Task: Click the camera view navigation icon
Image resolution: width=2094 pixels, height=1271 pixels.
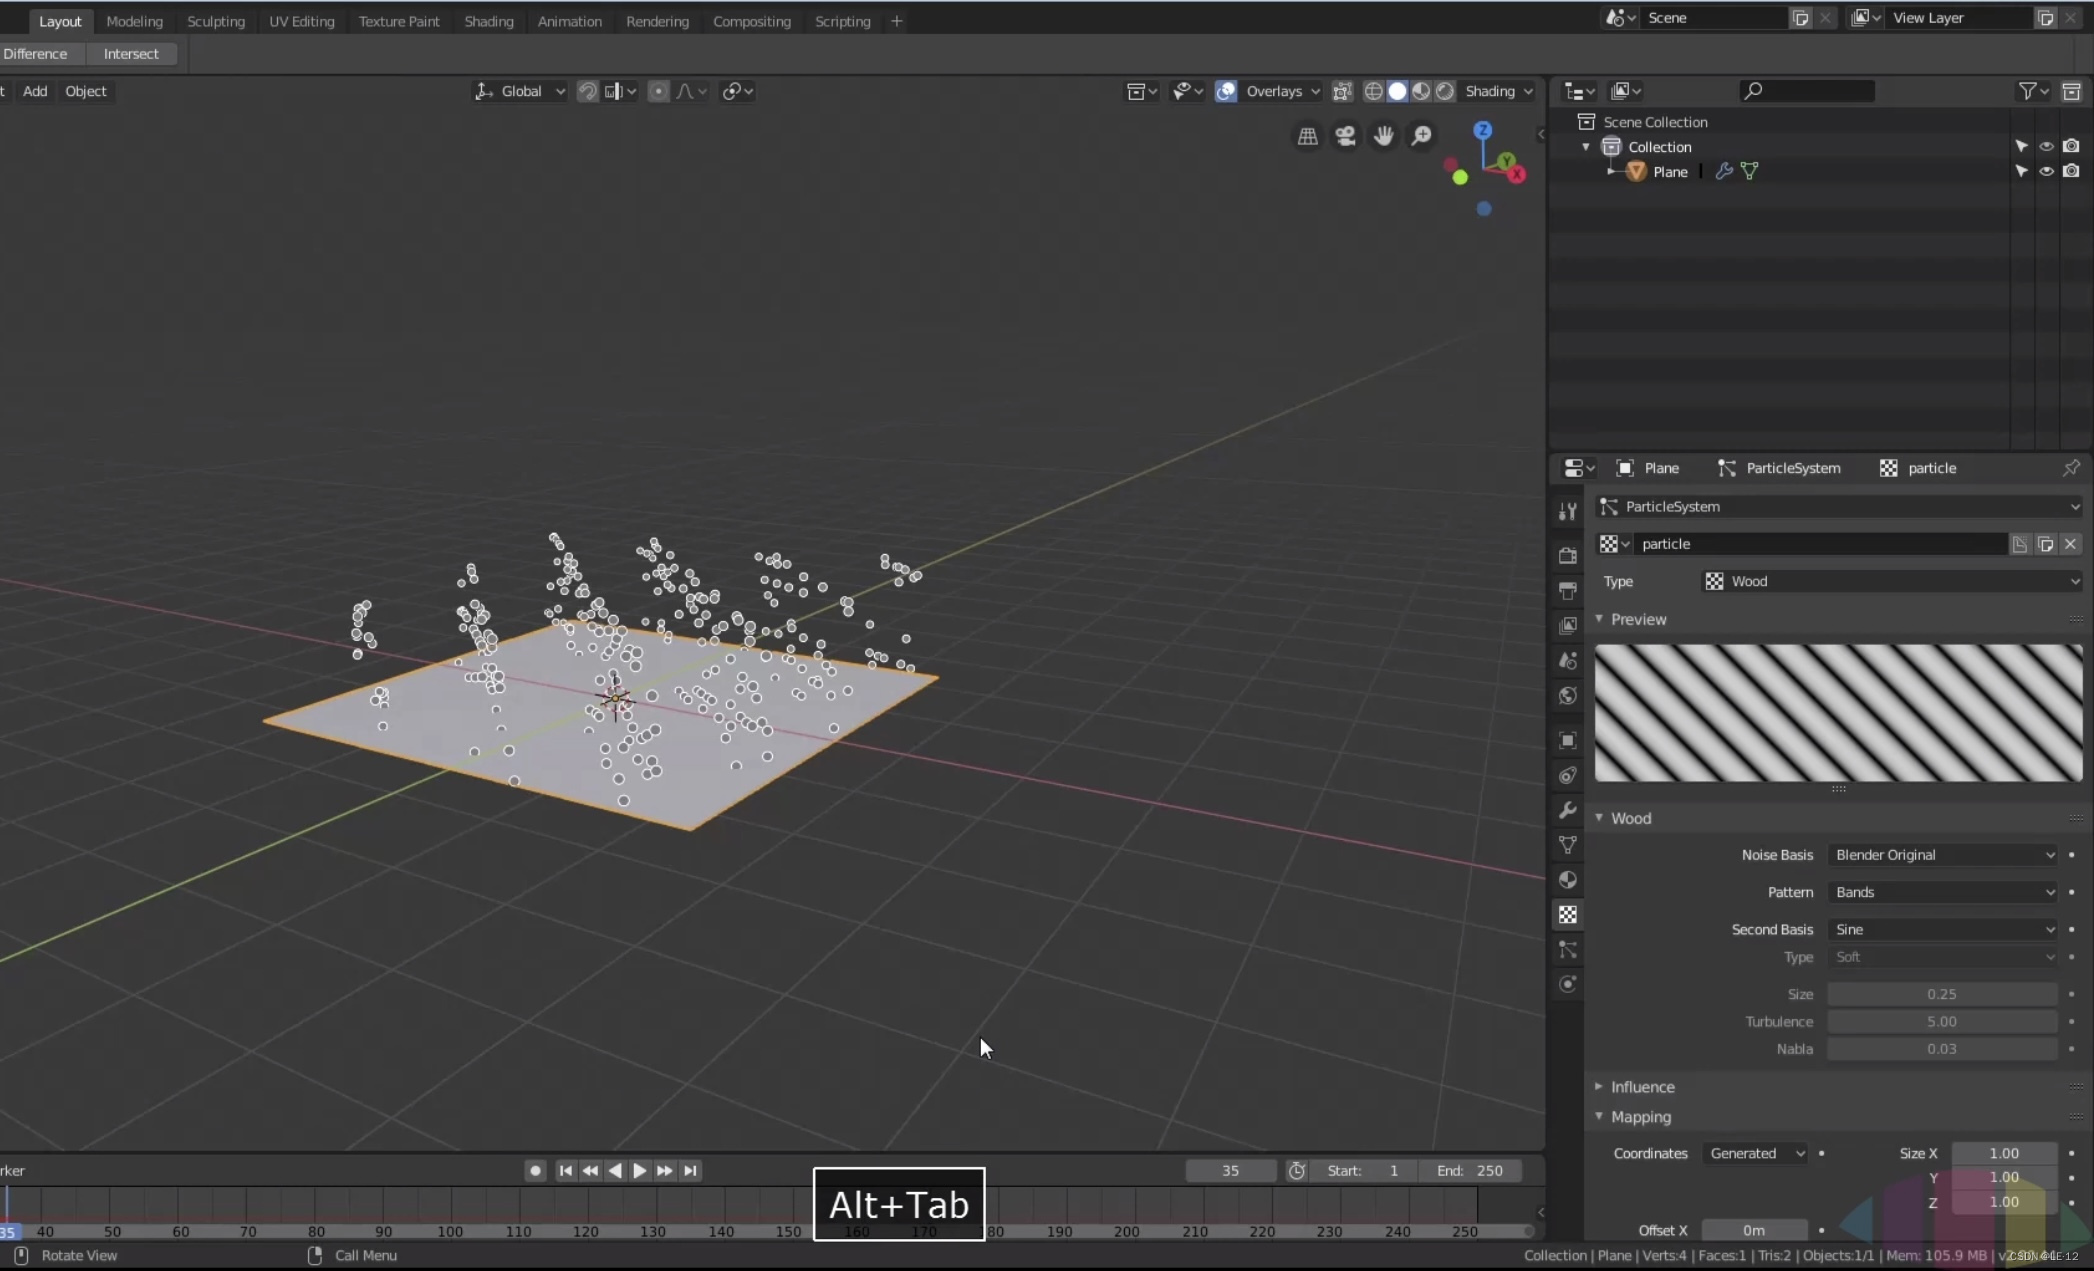Action: [x=1345, y=136]
